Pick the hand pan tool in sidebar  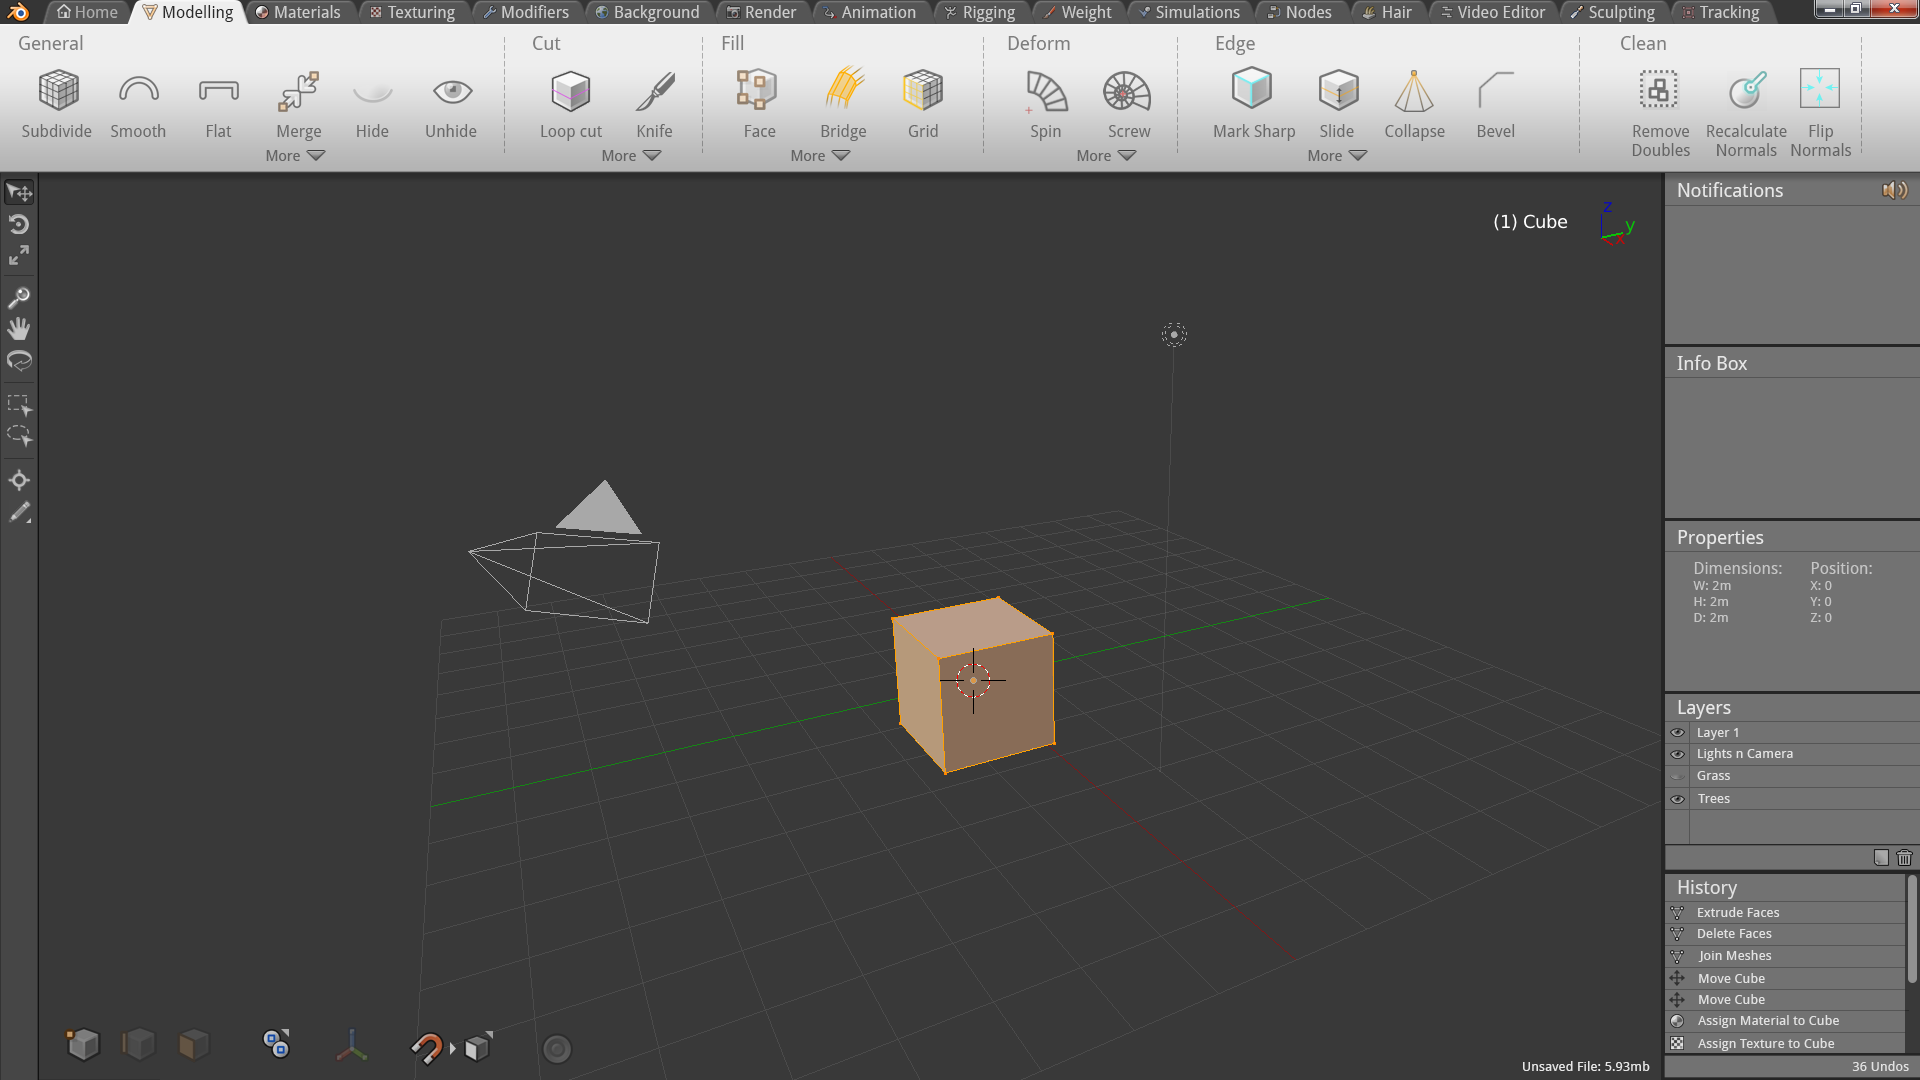[19, 329]
